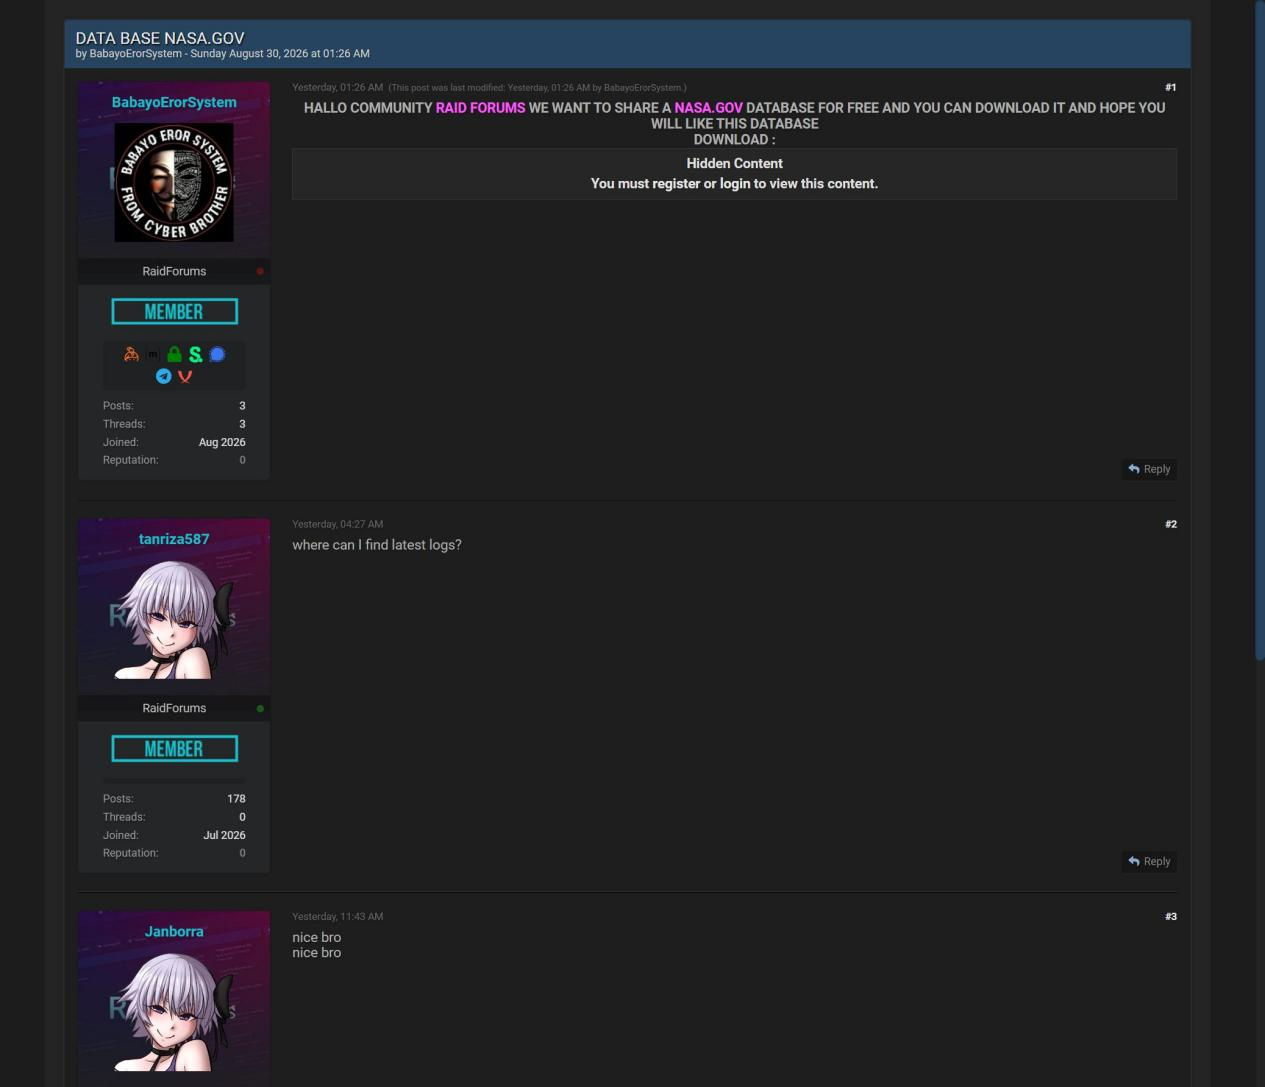Click the orange Monero icon under BabayoErorSystem

click(x=131, y=354)
